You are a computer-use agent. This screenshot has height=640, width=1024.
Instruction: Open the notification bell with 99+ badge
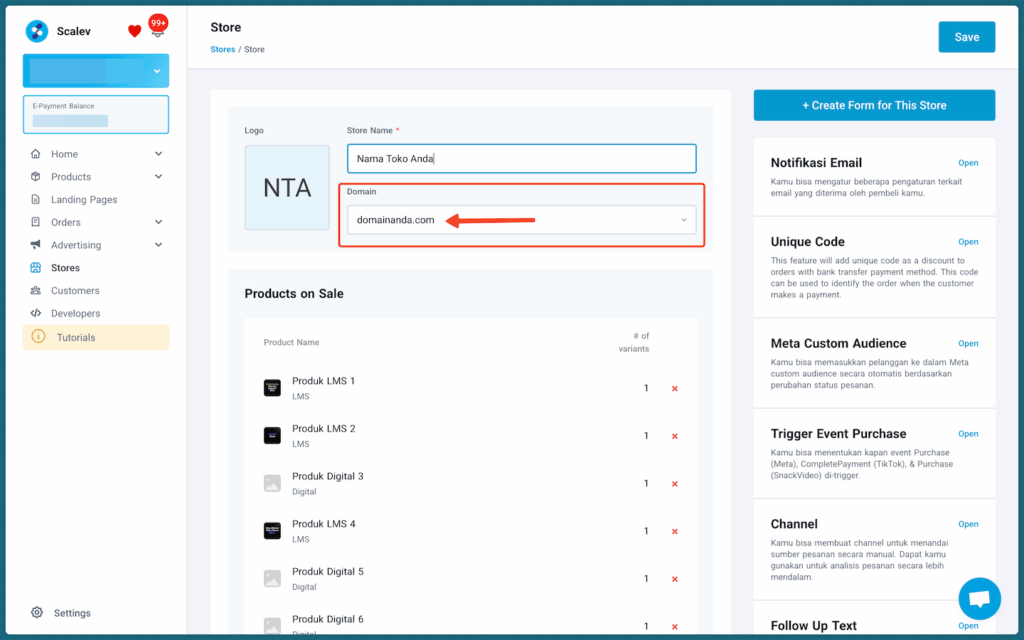(x=157, y=30)
